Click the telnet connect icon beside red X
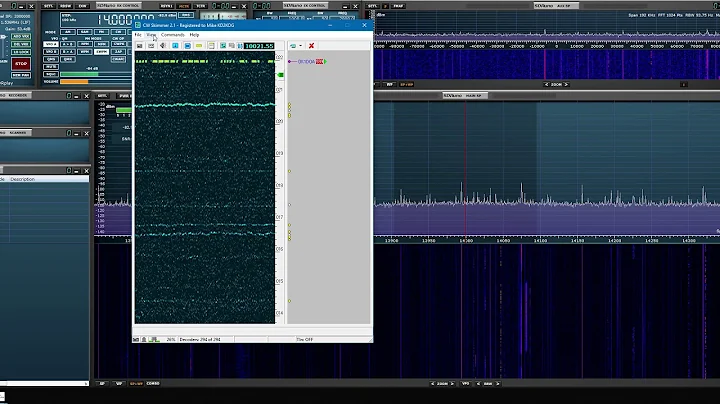 293,46
